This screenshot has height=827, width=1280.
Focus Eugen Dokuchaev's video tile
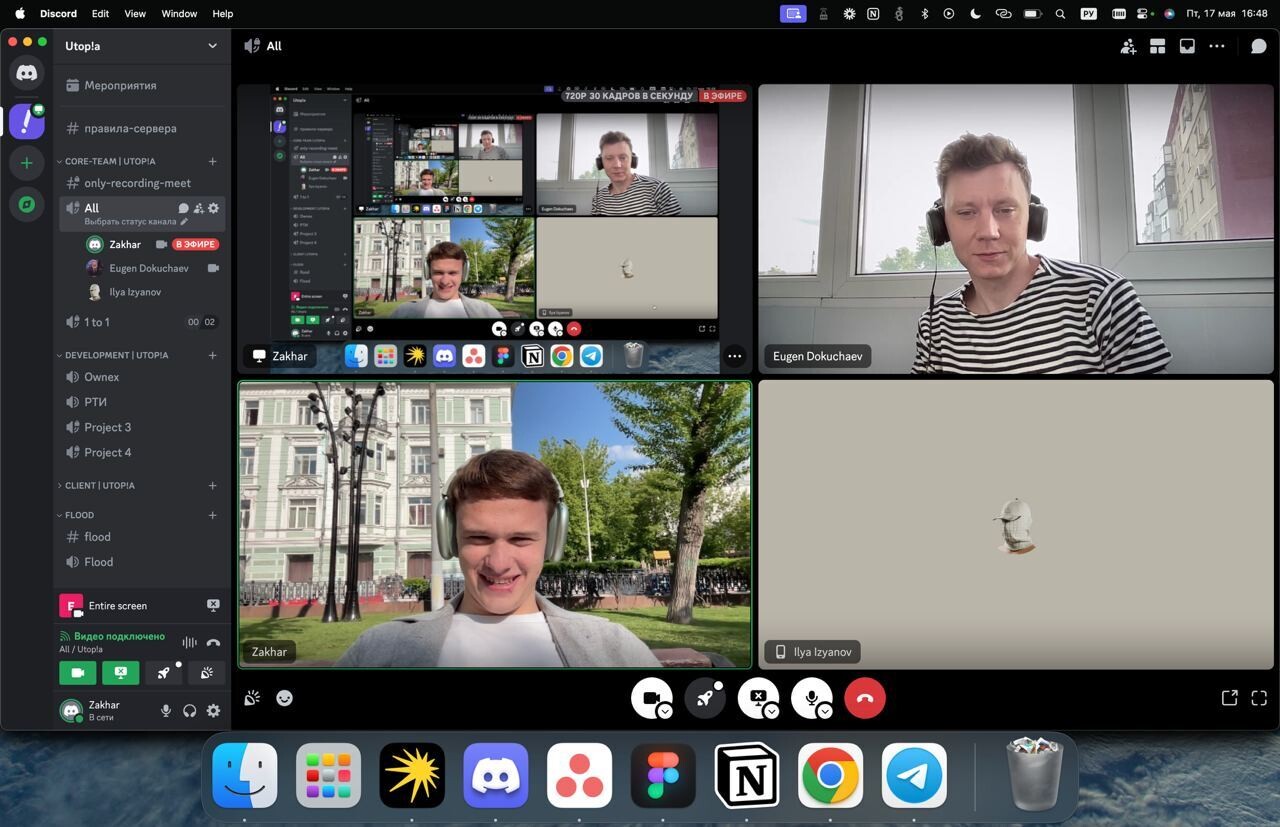click(x=1016, y=229)
